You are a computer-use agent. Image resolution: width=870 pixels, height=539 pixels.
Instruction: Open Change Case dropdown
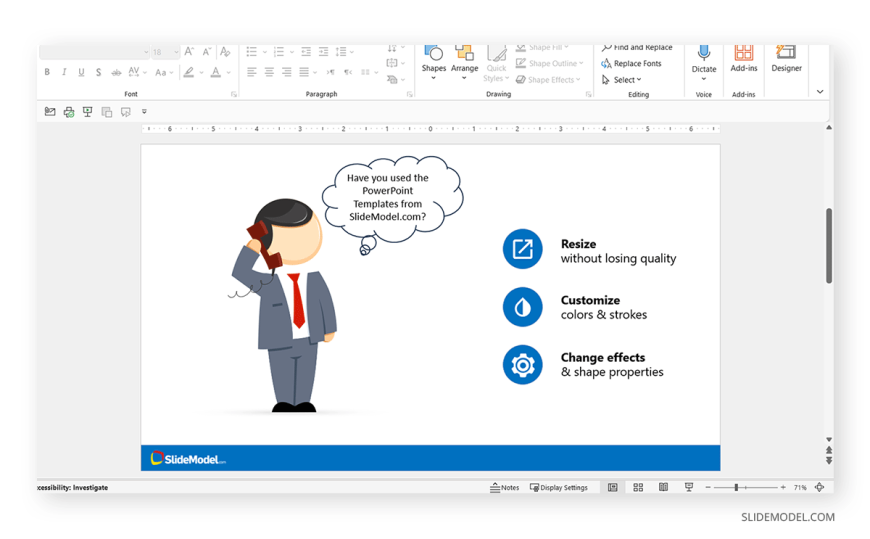[164, 72]
